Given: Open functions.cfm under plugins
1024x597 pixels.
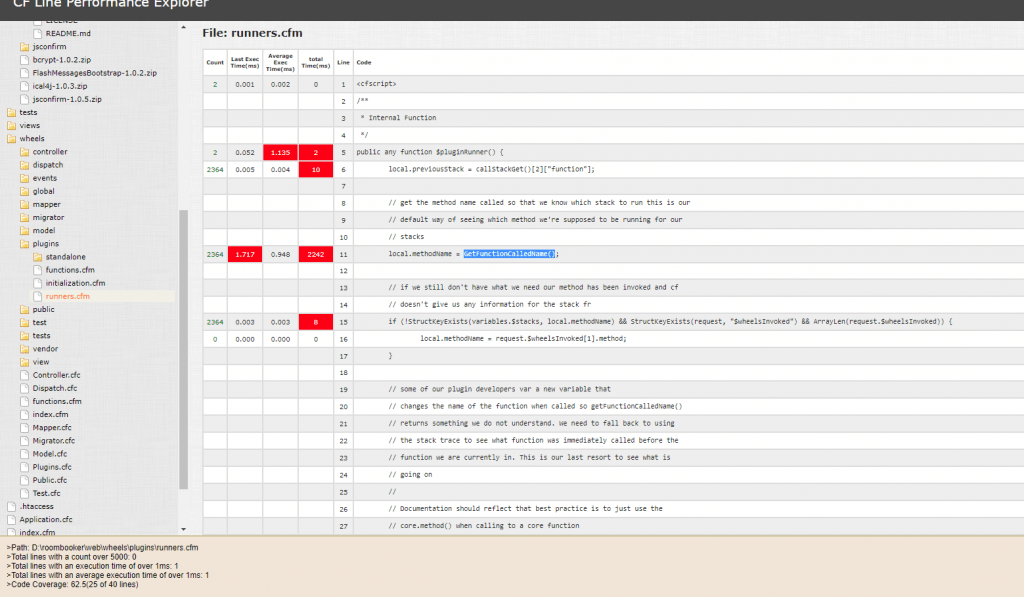Looking at the screenshot, I should 70,270.
